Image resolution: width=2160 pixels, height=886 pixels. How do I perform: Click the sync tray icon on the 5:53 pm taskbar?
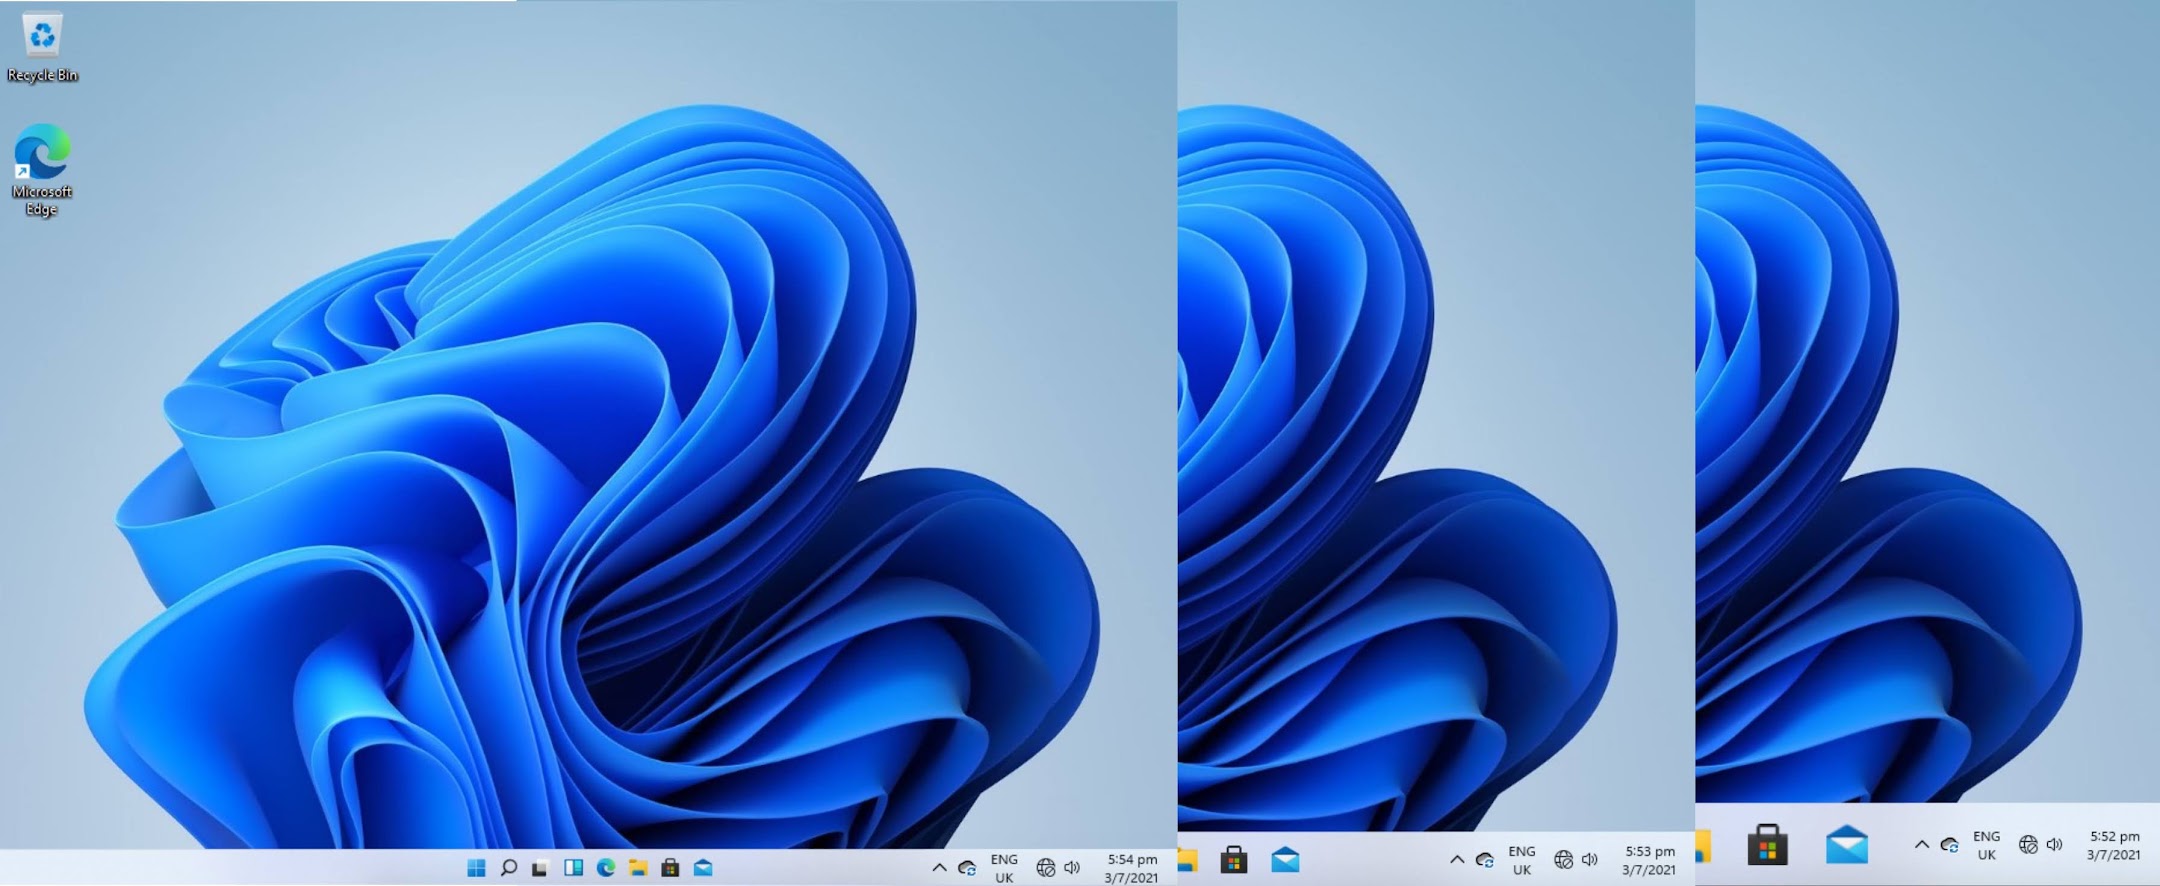coord(1485,860)
